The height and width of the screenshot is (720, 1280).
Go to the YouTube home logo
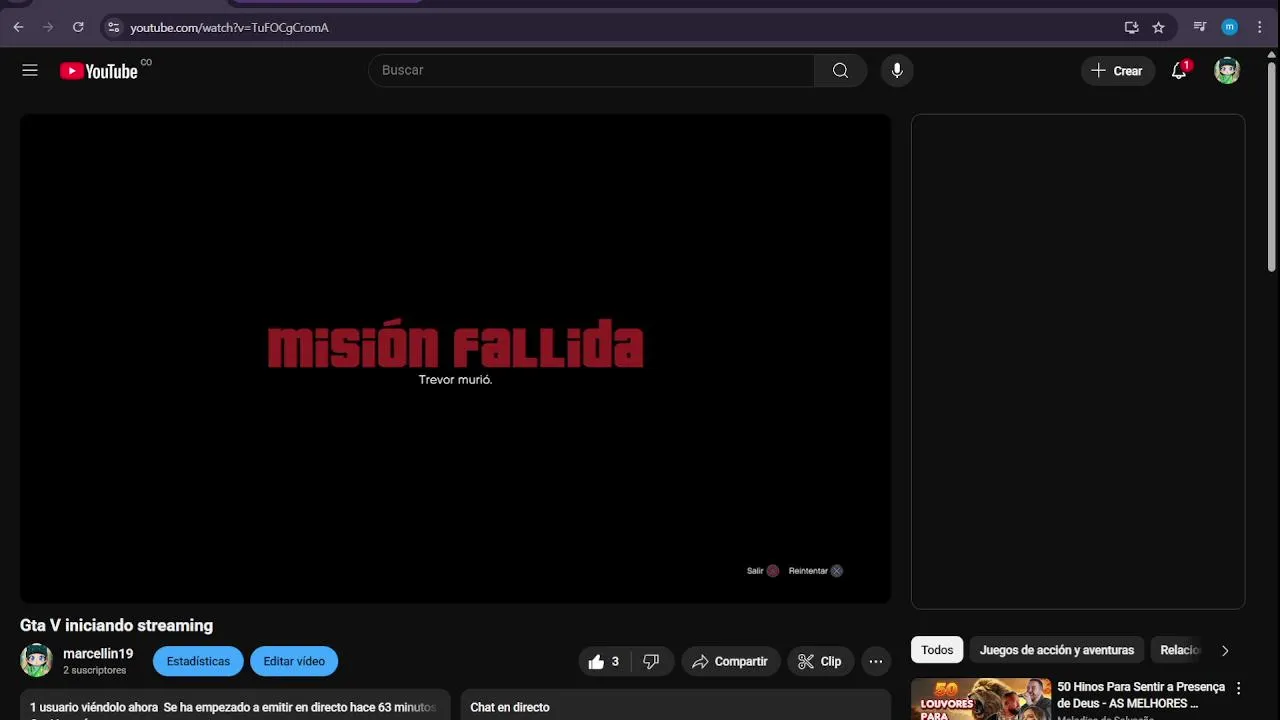click(98, 71)
